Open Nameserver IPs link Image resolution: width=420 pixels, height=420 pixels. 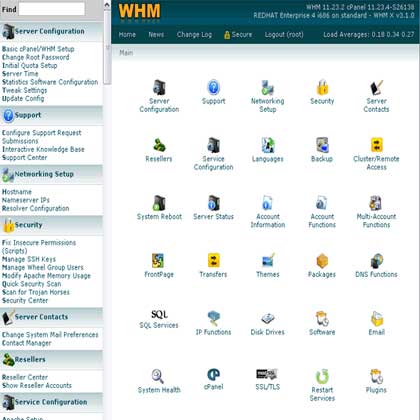point(26,200)
